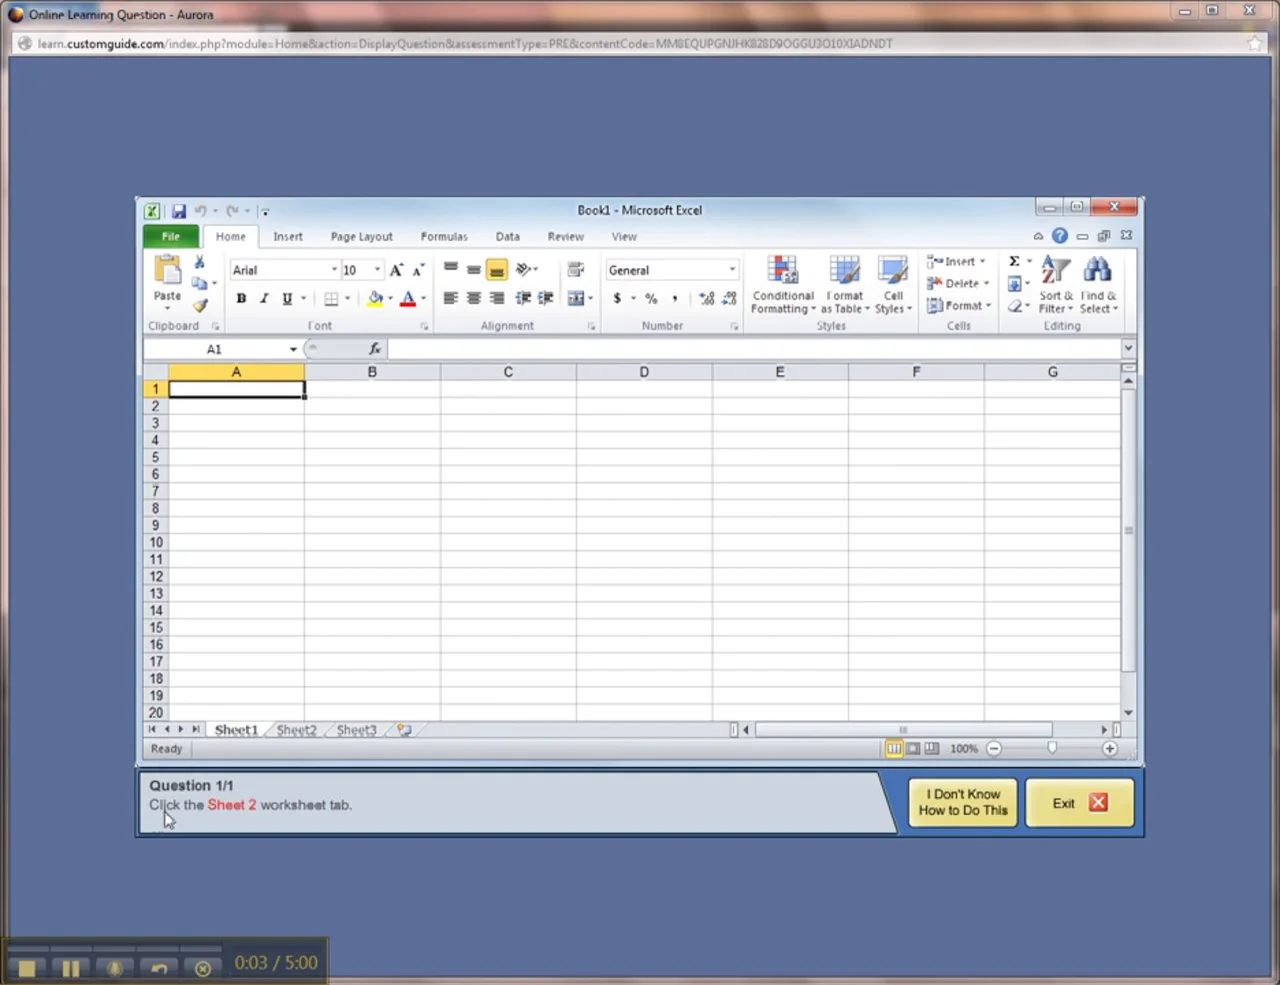
Task: Click the Undo icon in Quick Access toolbar
Action: (201, 211)
